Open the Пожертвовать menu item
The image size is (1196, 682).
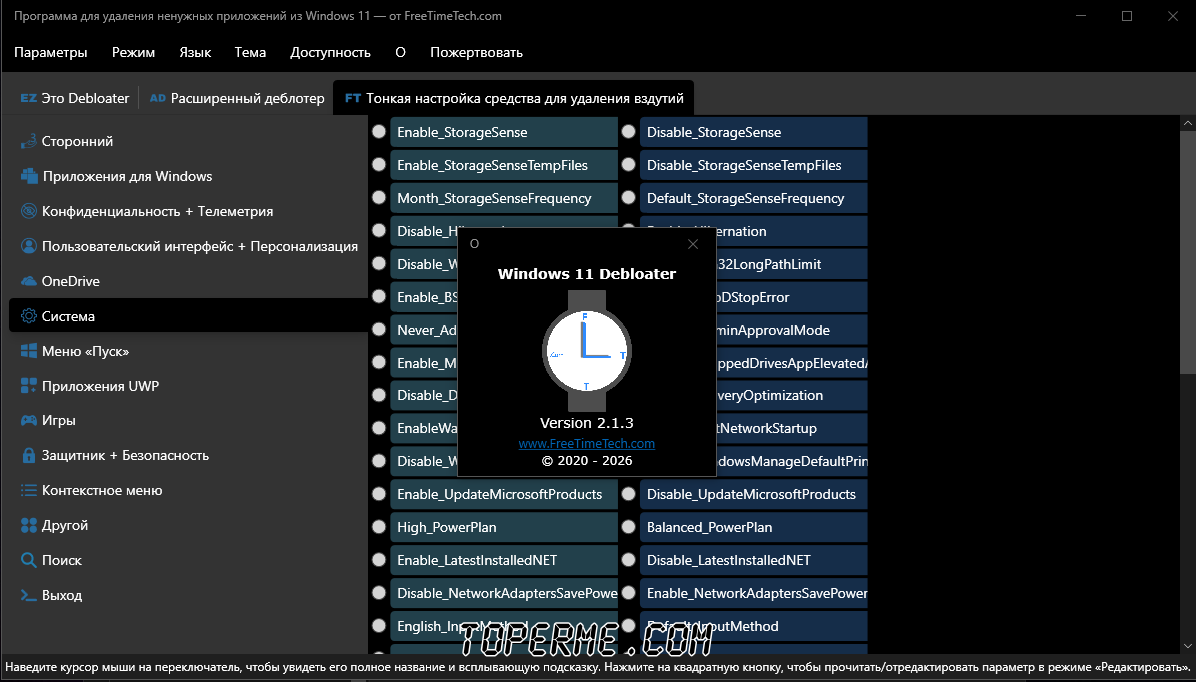(x=477, y=53)
